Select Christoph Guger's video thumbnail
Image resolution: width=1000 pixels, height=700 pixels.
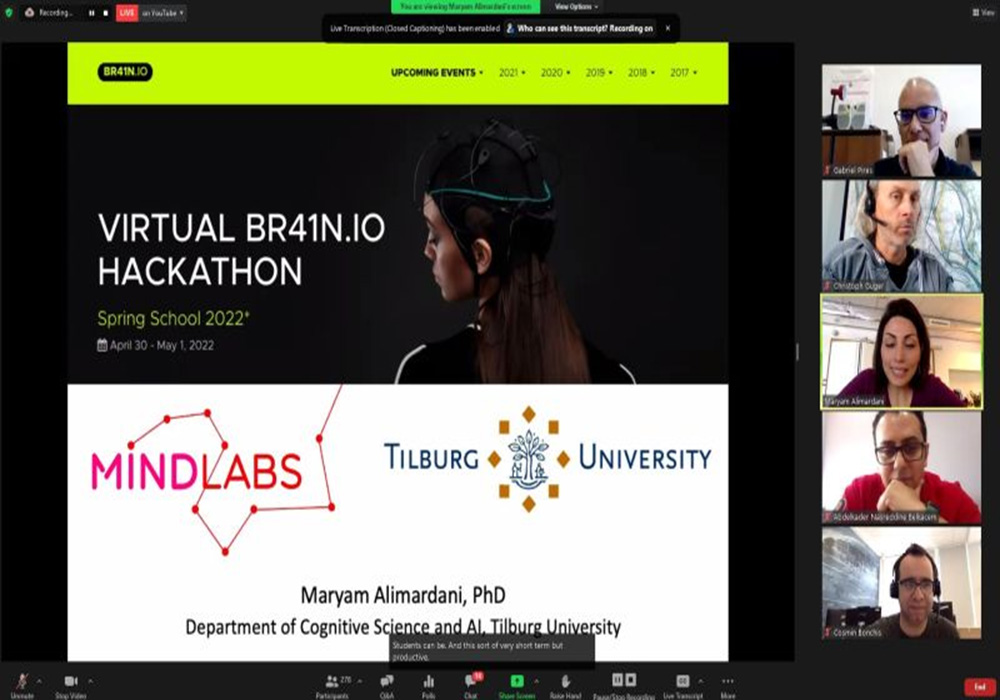(901, 236)
